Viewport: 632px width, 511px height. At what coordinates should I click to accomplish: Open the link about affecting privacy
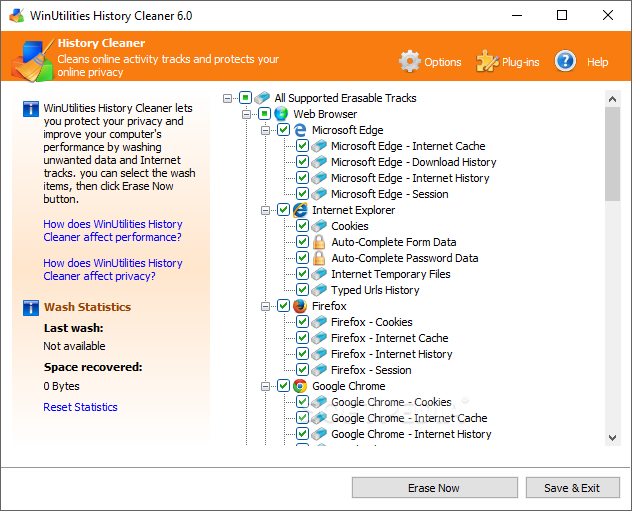coord(113,270)
